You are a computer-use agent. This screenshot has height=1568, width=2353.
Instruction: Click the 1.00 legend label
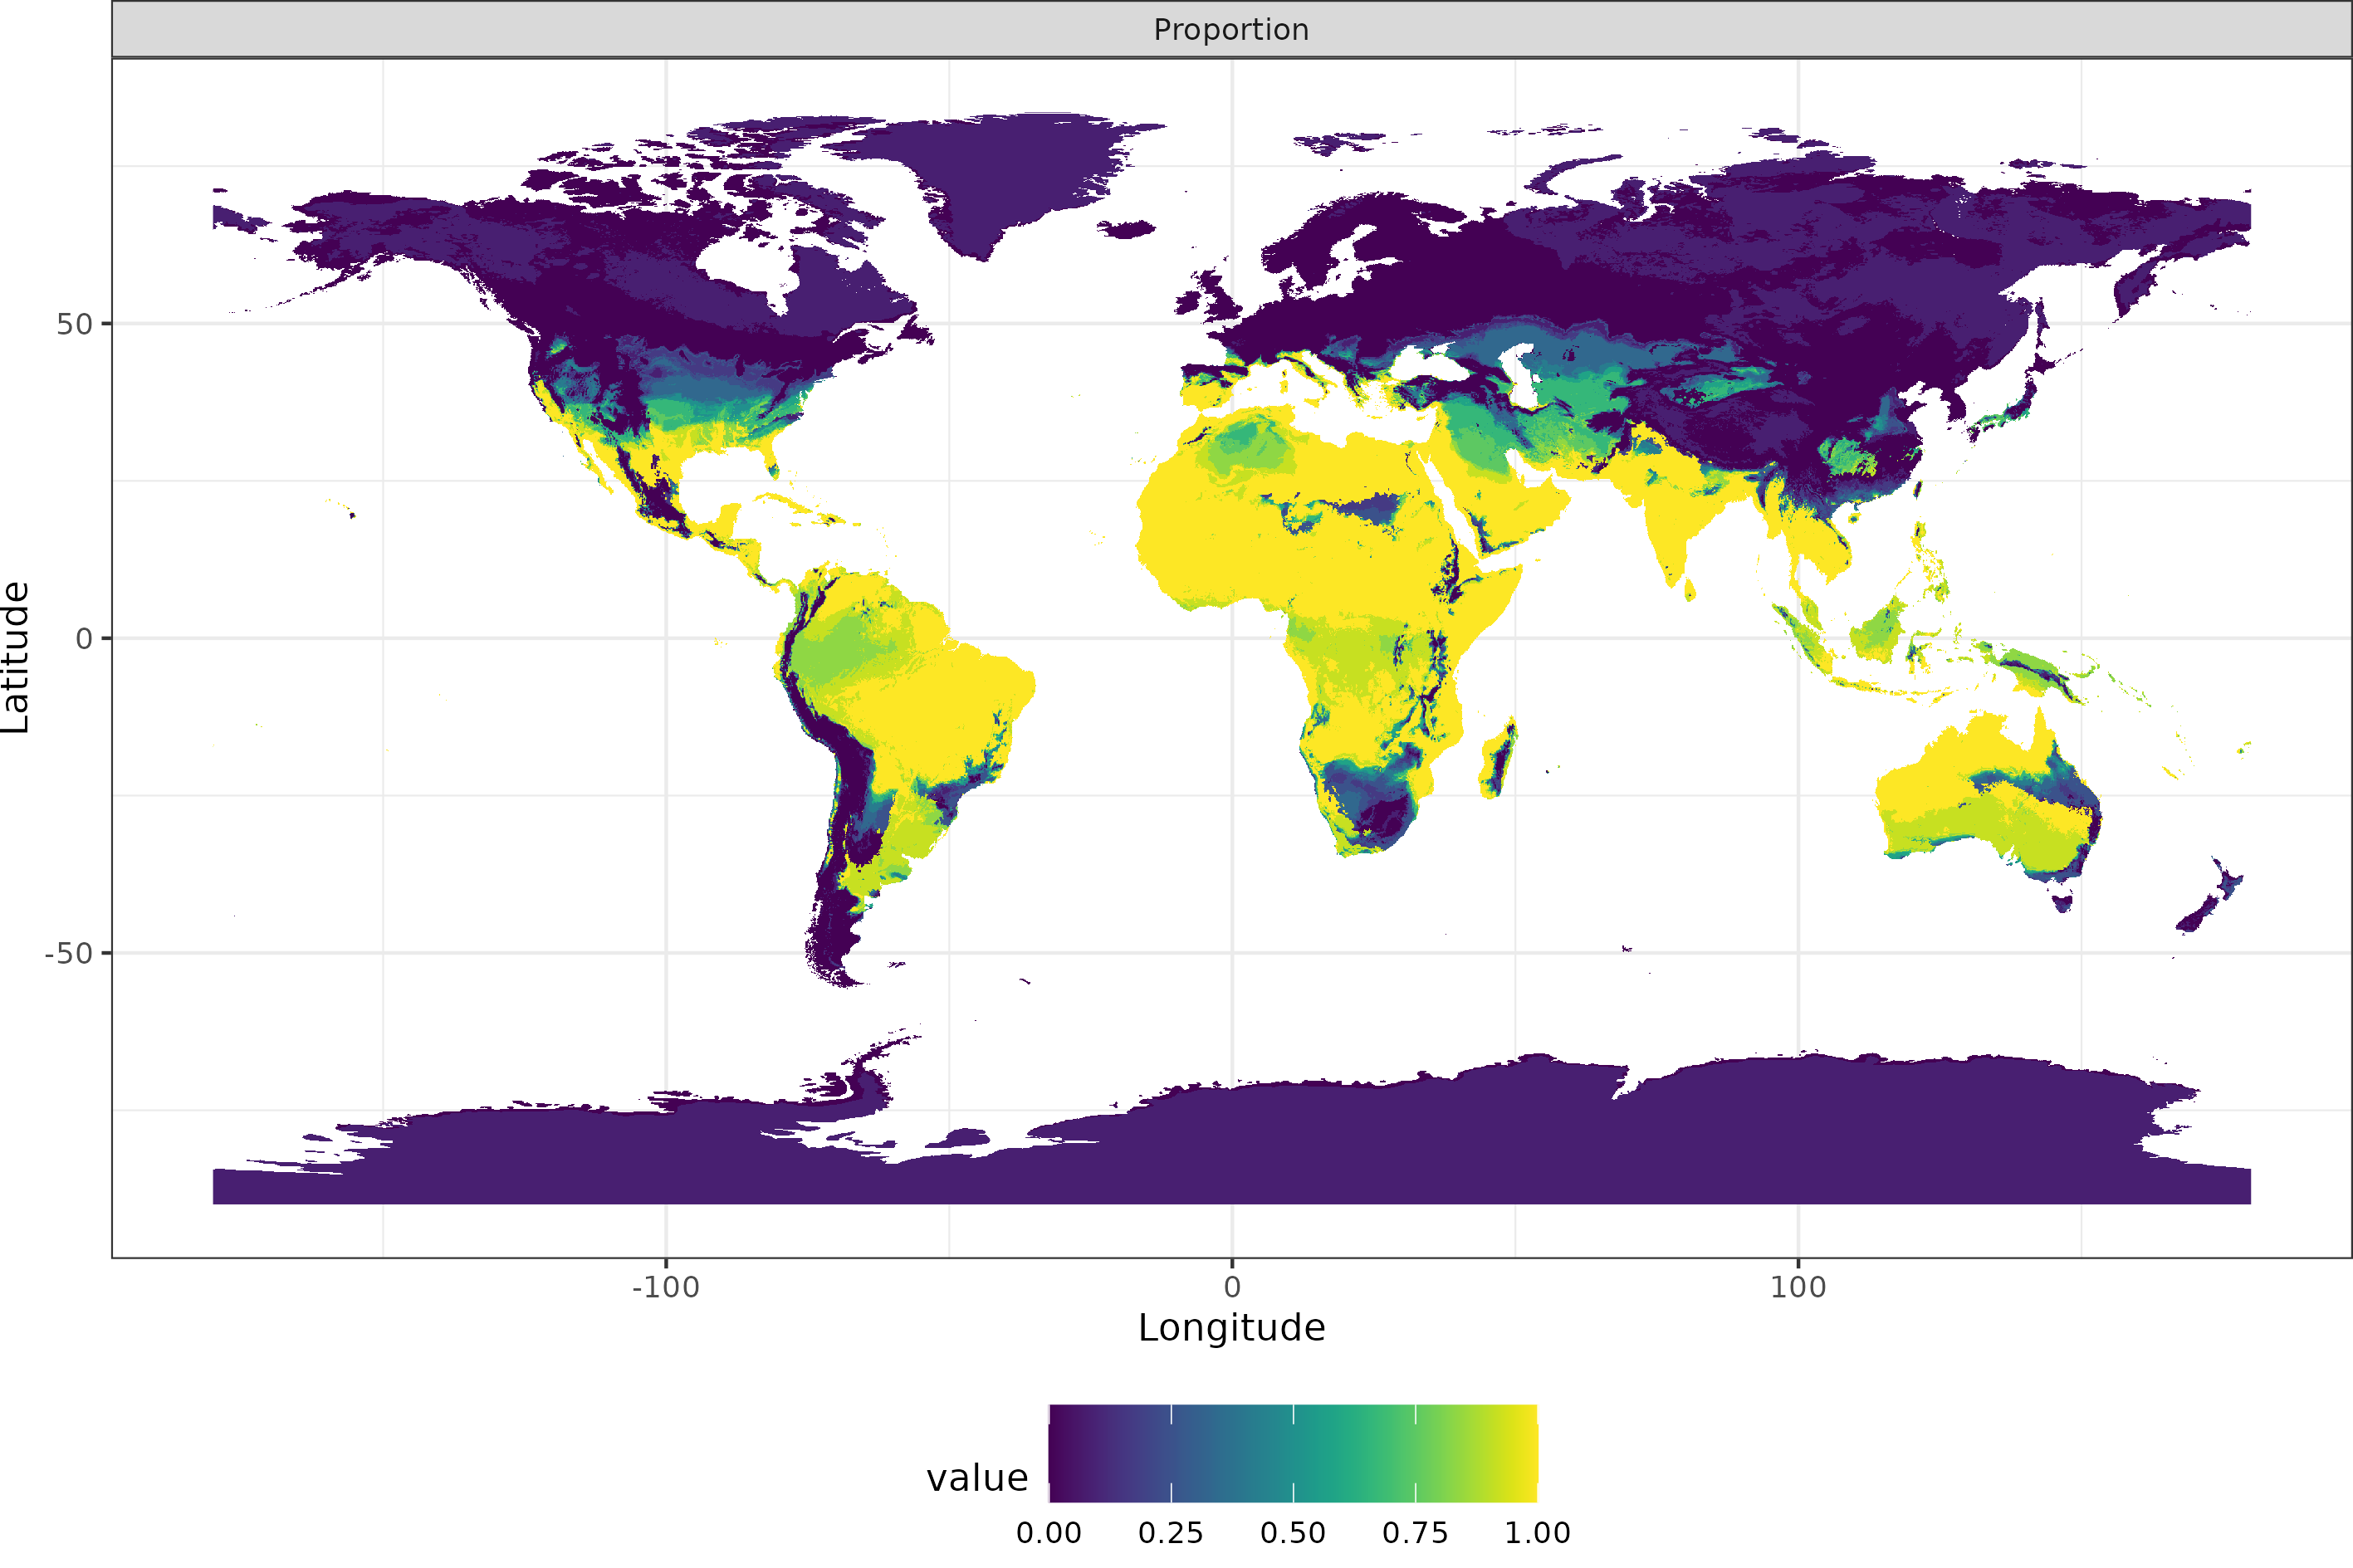[x=1537, y=1533]
